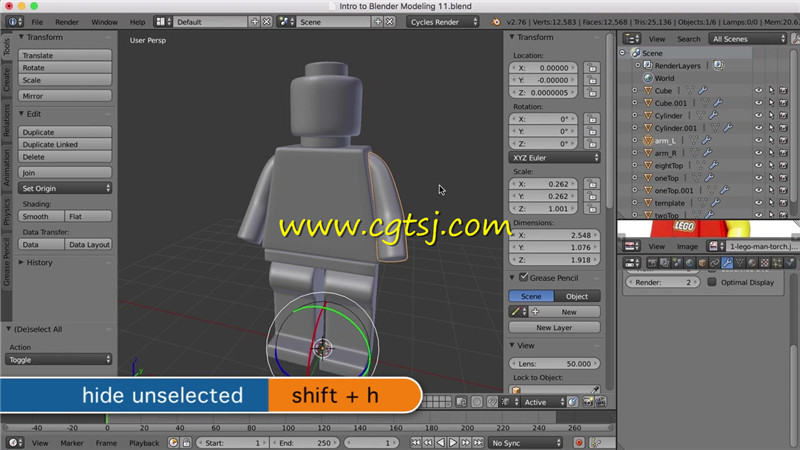Screen dimensions: 800x450
Task: Open the Scene properties tab
Action: 677,263
